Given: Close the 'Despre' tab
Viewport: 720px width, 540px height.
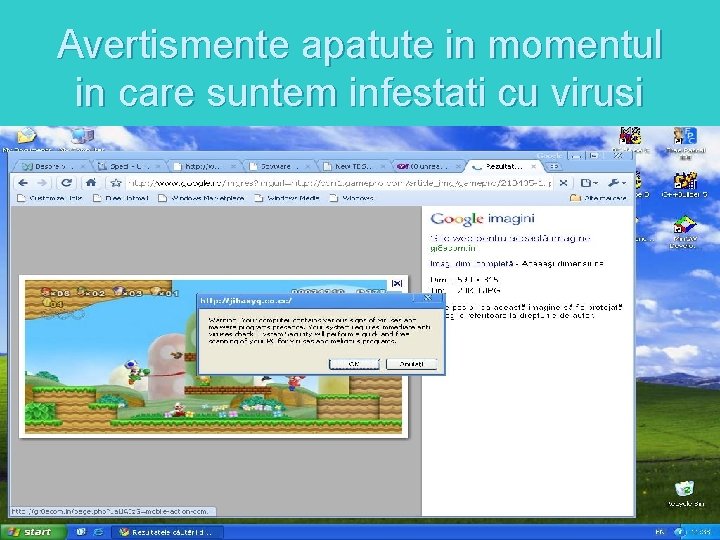Looking at the screenshot, I should (x=83, y=166).
